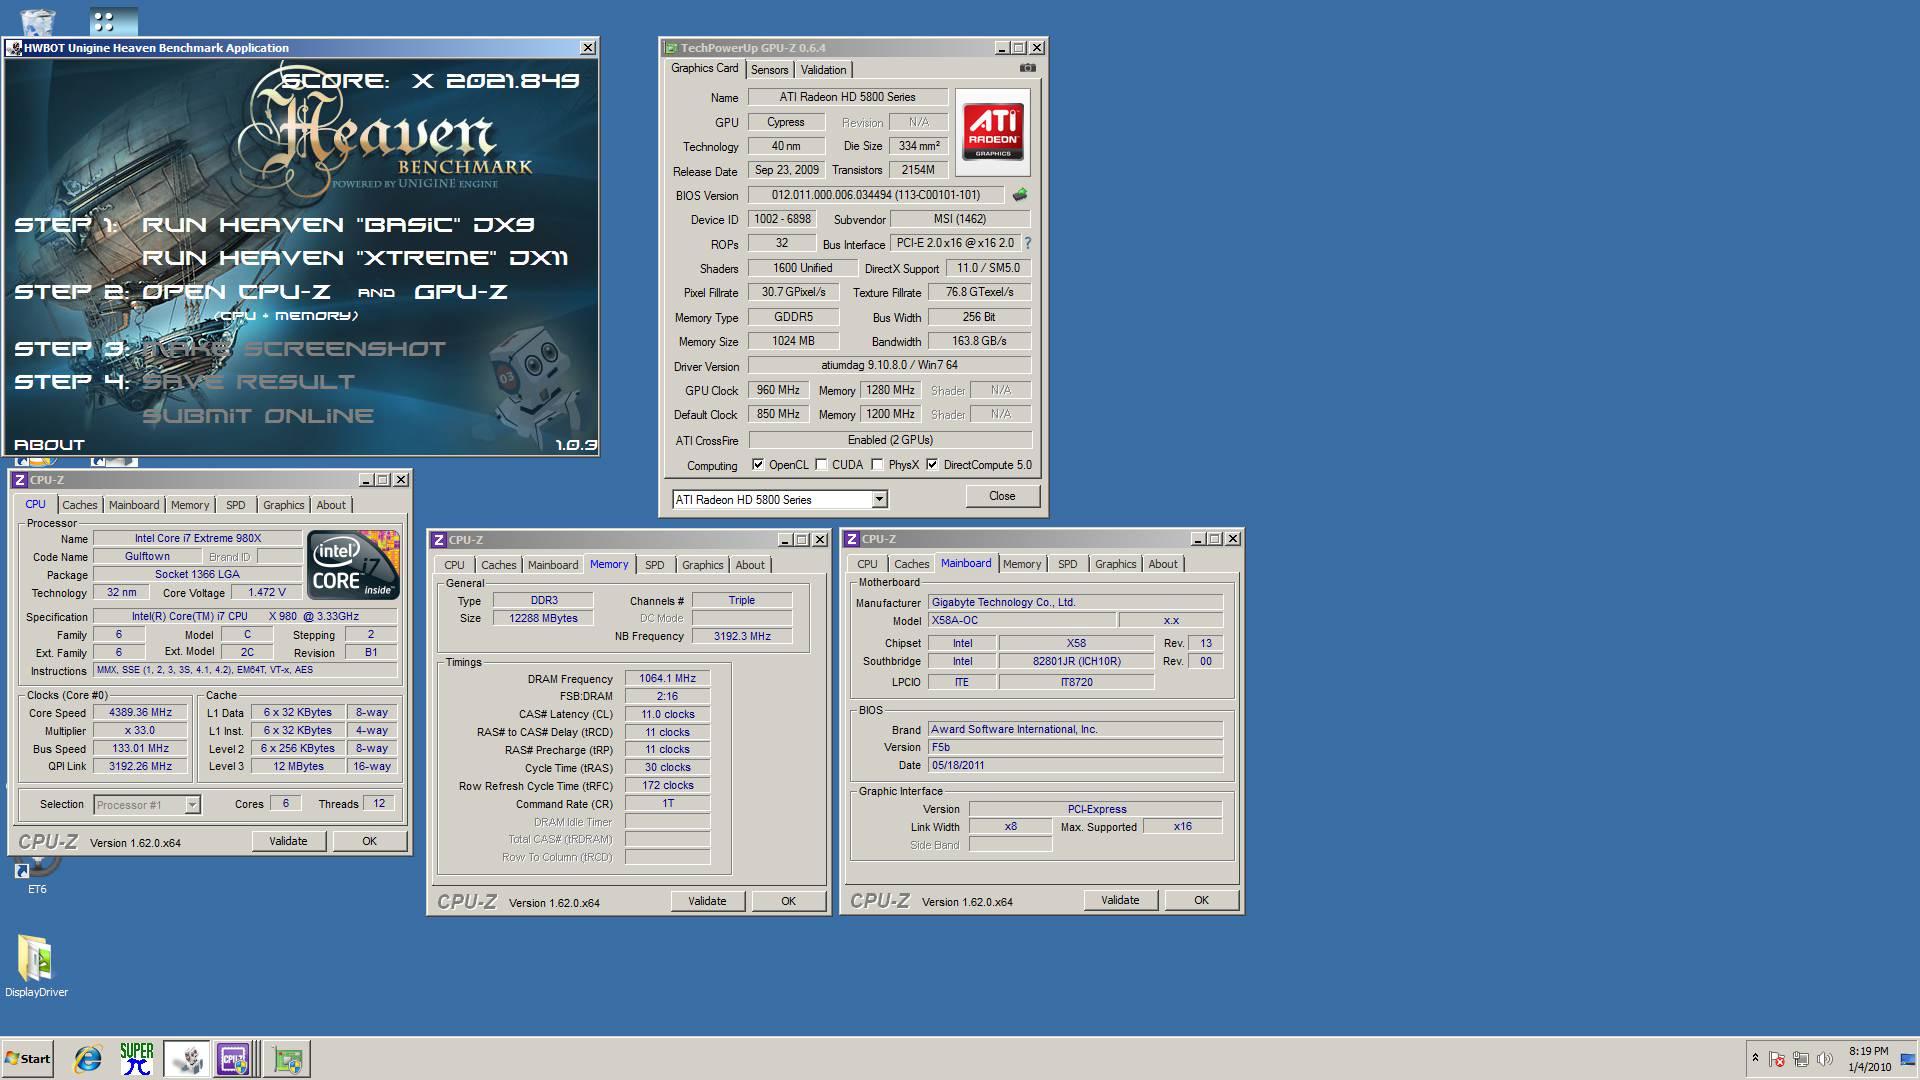
Task: Click OK in the CPU-Z Mainboard window
Action: pyautogui.click(x=1201, y=900)
